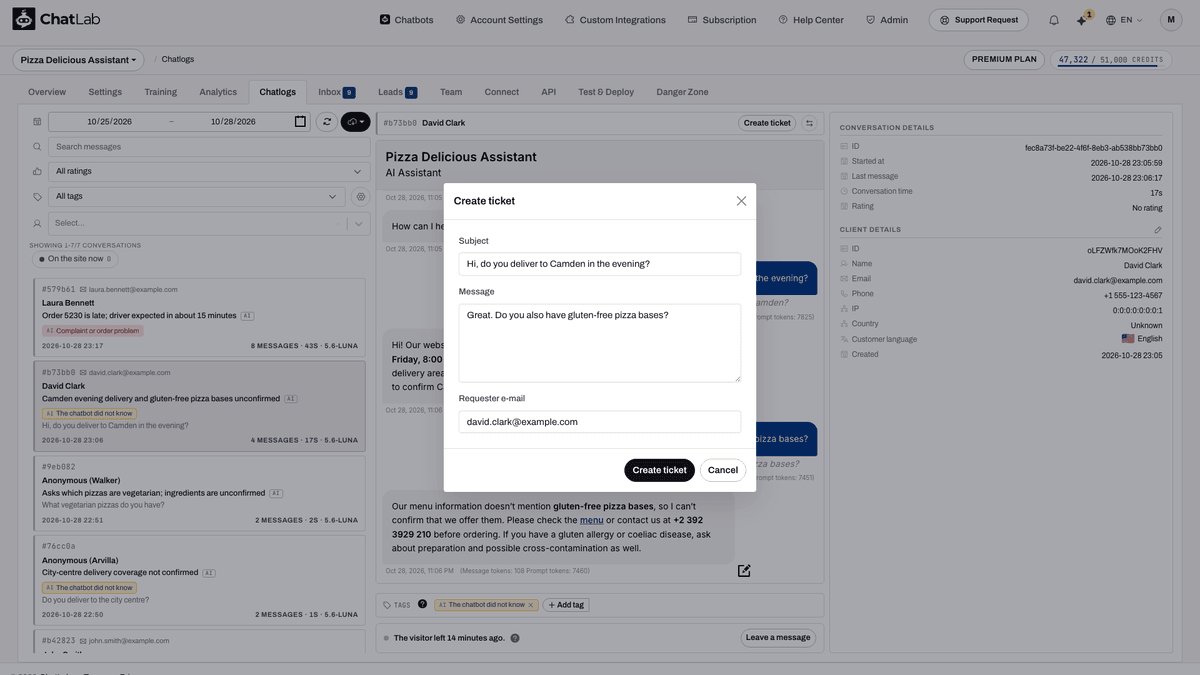Click the thumbs-up ratings icon
Screen dimensions: 1200x675
click(37, 171)
